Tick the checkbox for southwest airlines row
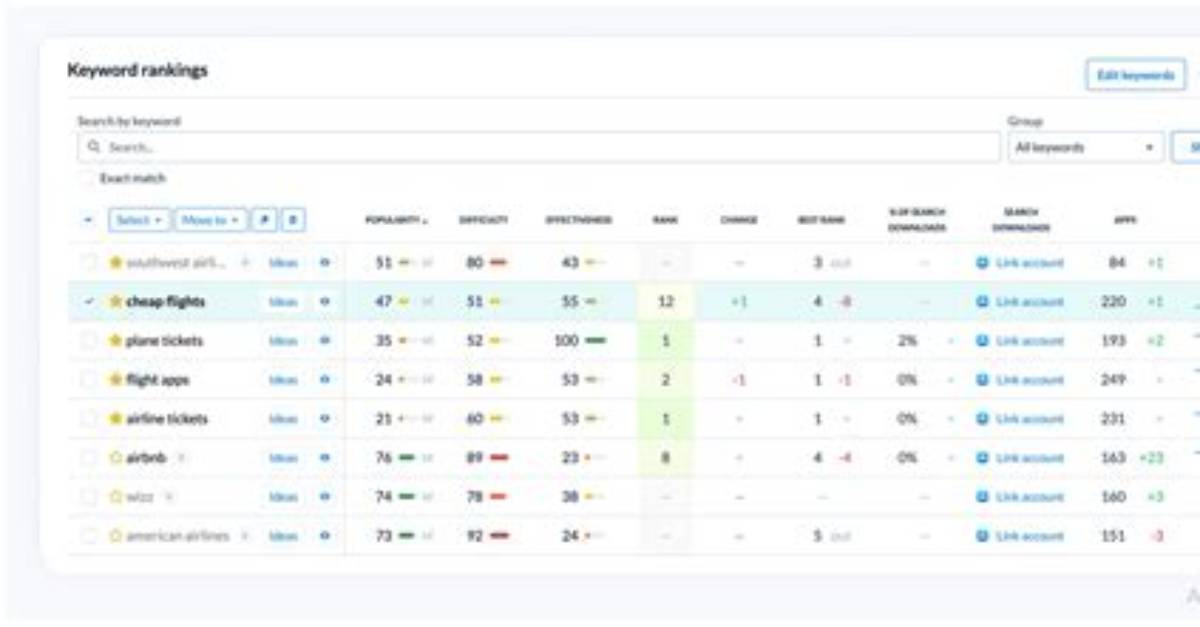Screen dimensions: 1200x627 point(89,263)
